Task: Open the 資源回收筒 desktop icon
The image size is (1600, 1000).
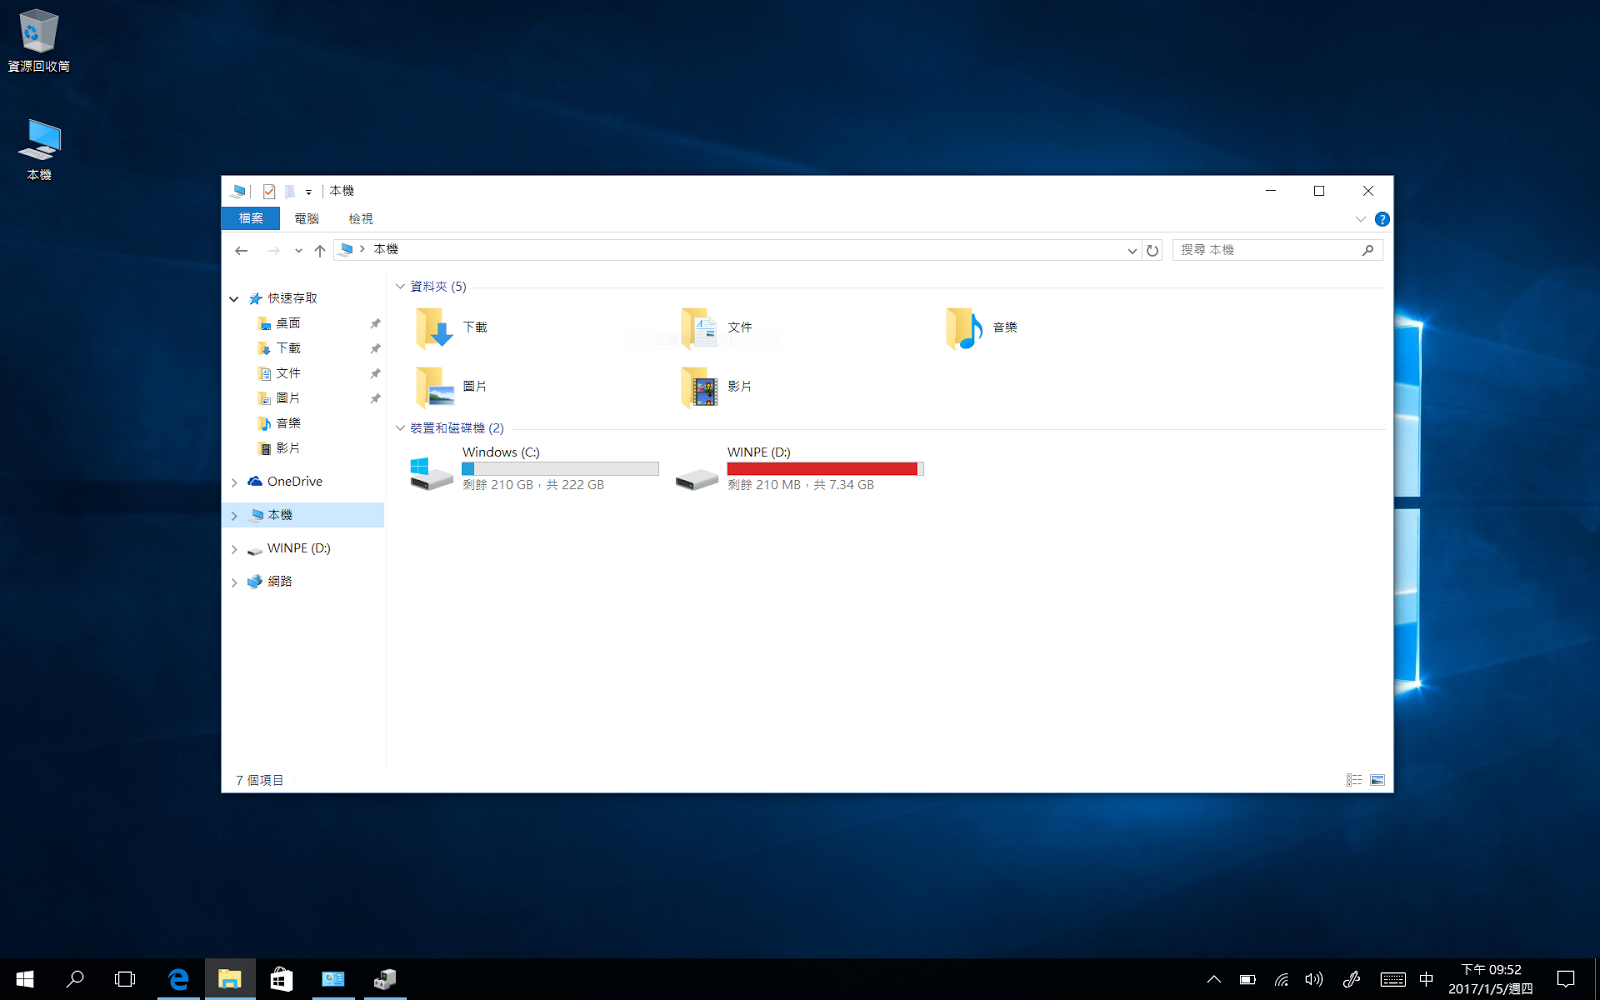Action: point(38,41)
